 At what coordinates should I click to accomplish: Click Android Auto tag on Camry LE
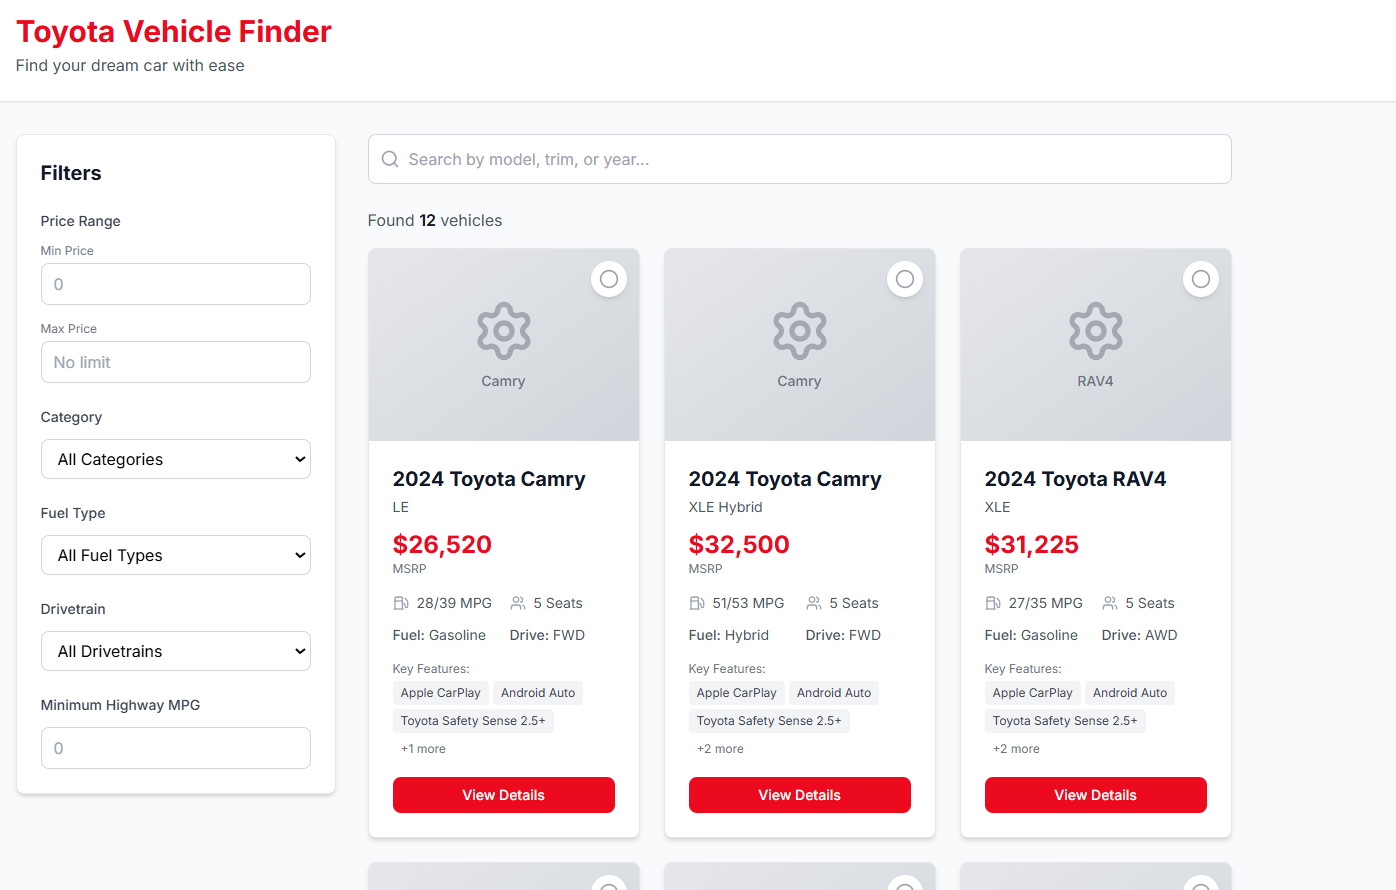538,693
